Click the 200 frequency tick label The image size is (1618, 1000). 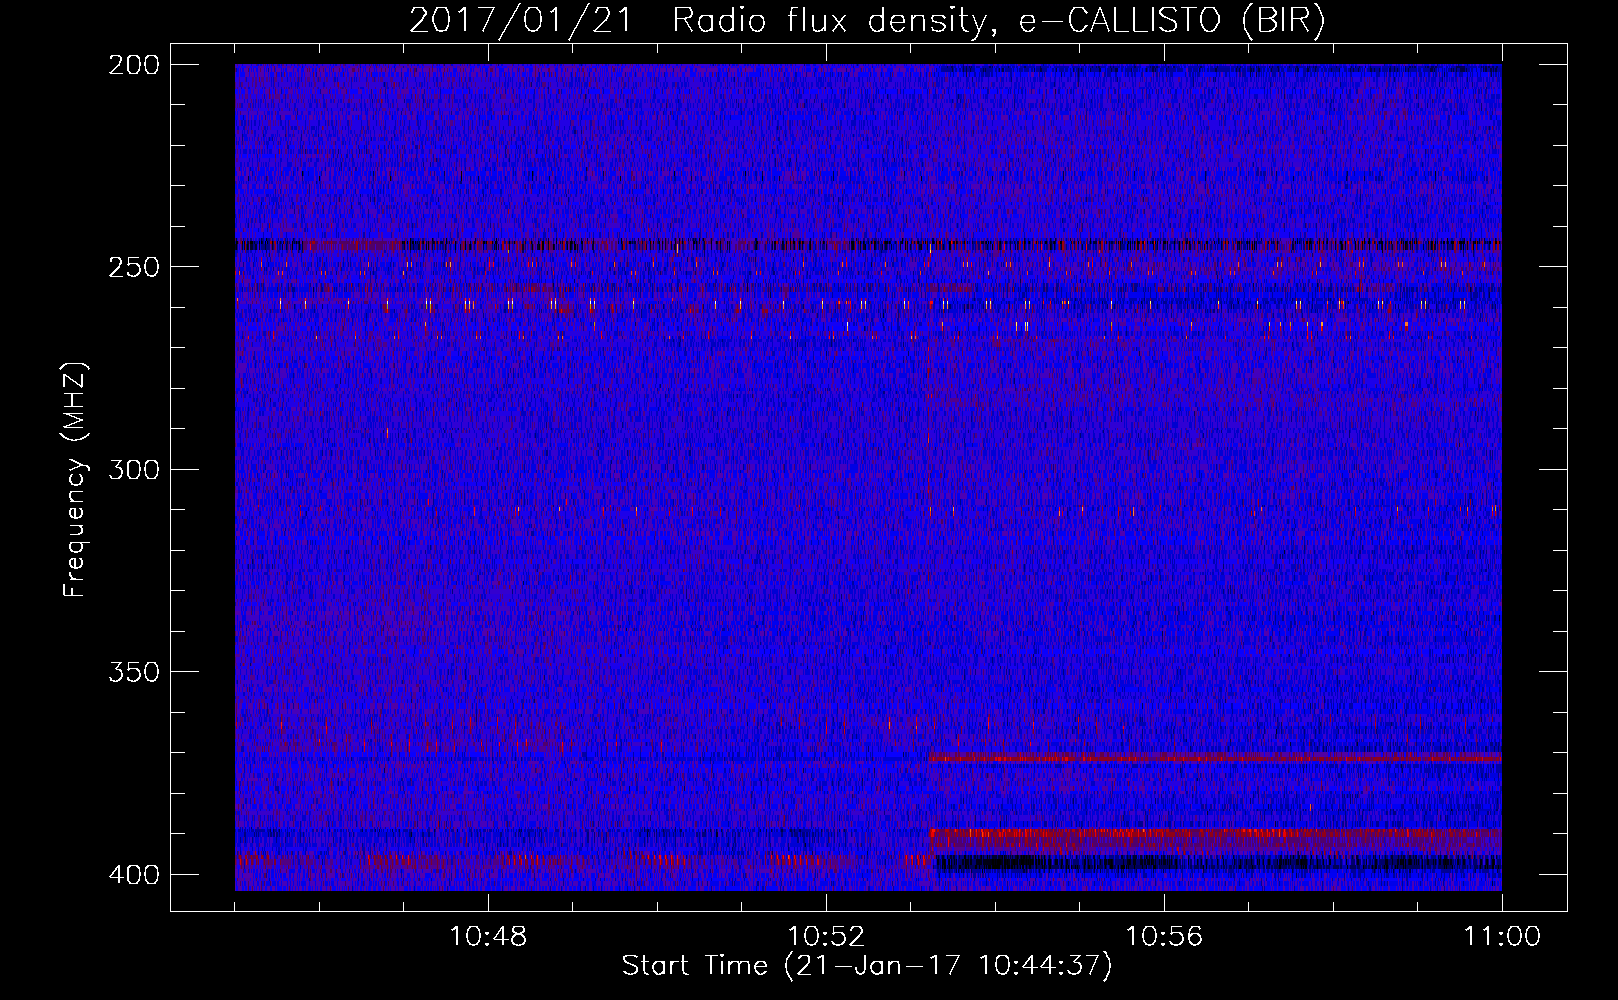coord(134,65)
